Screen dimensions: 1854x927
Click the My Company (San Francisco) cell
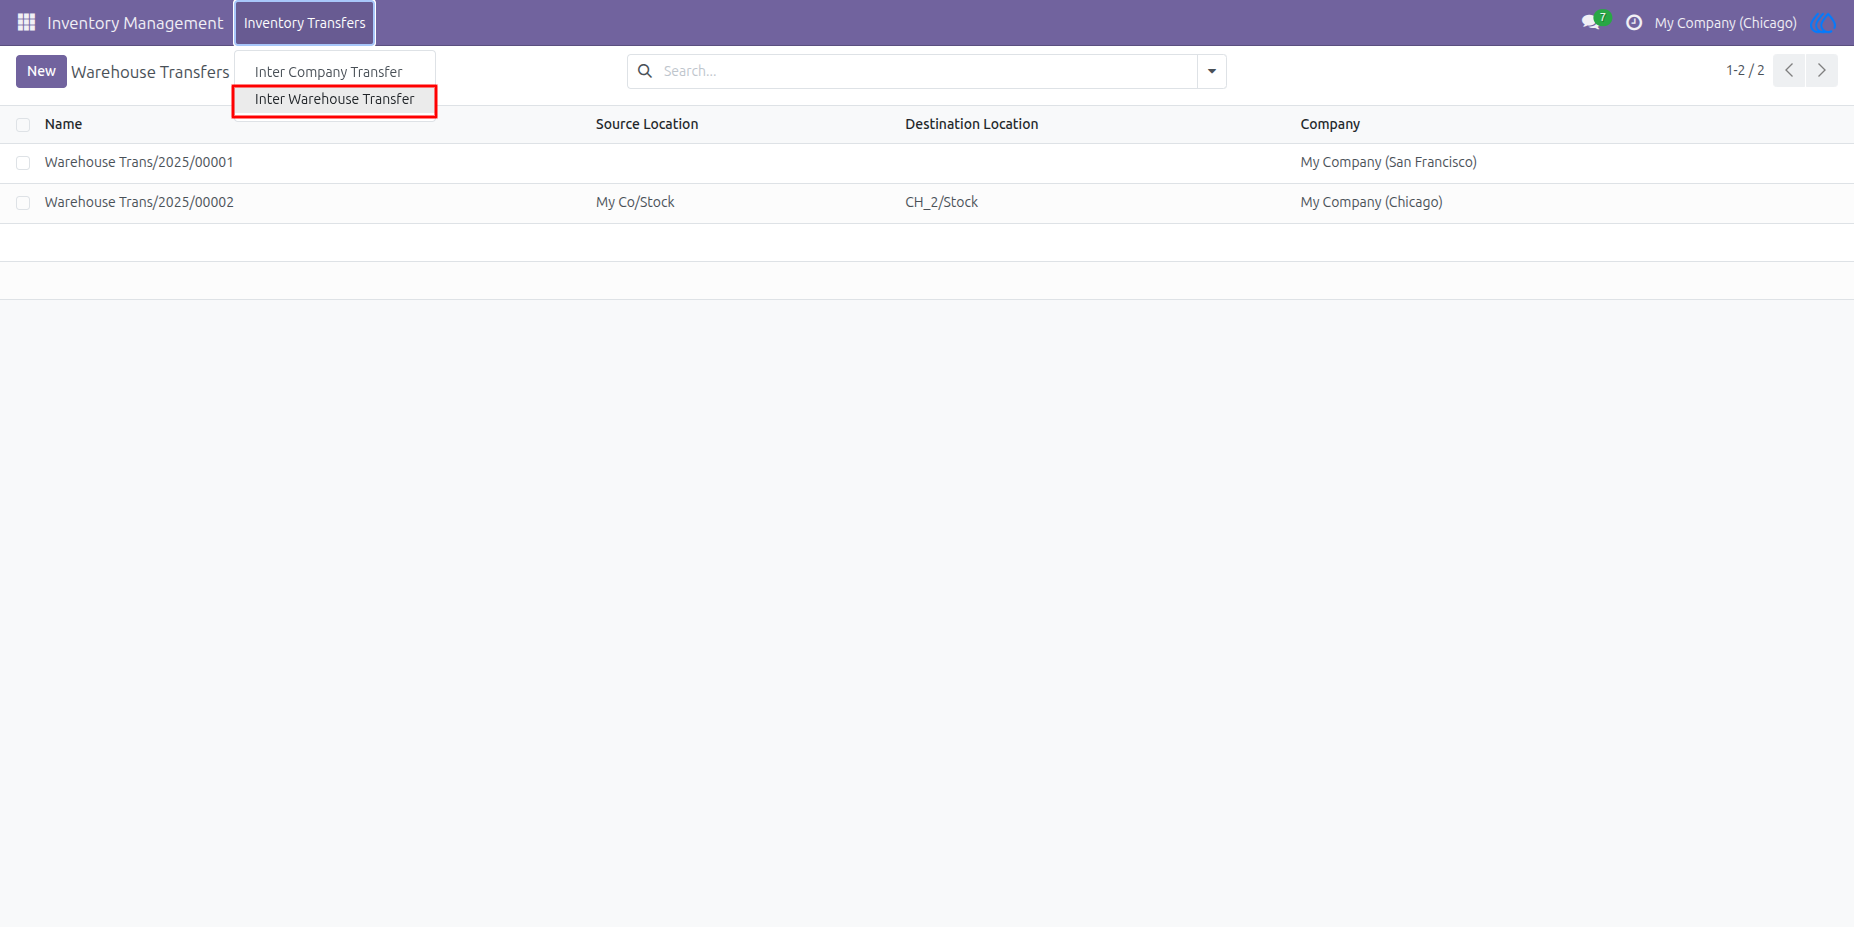(x=1388, y=162)
